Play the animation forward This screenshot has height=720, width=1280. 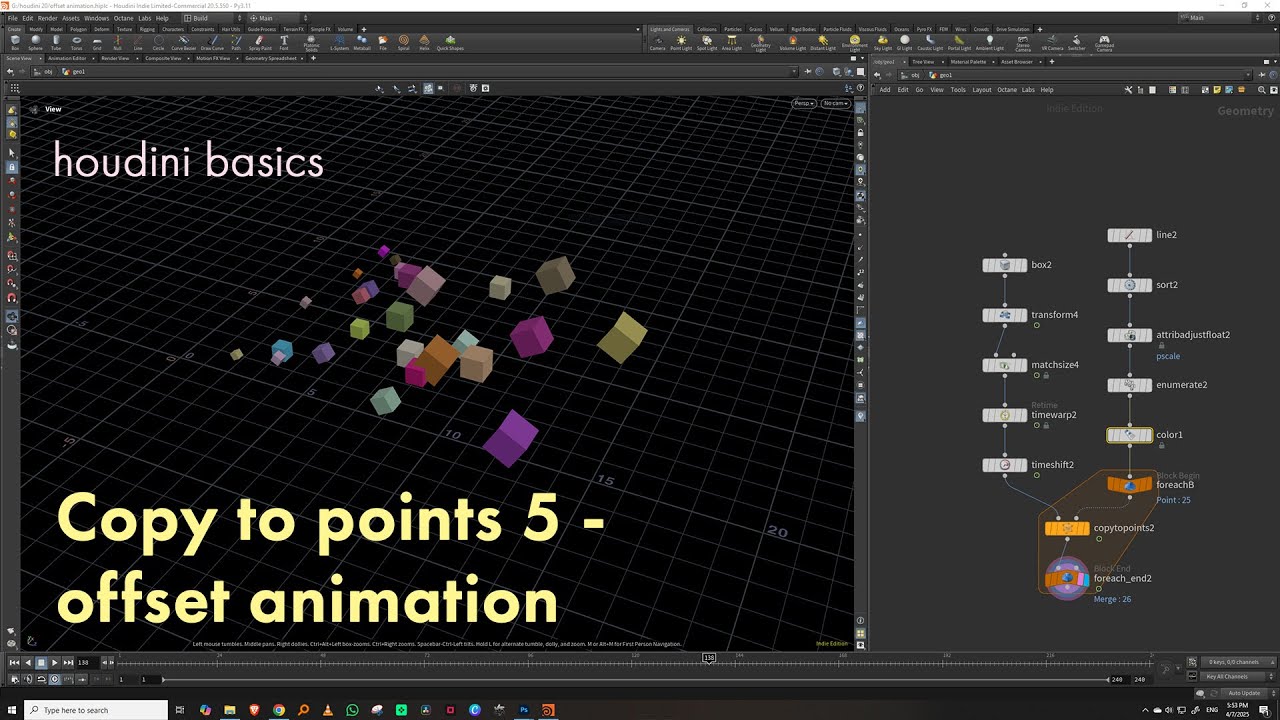(54, 662)
